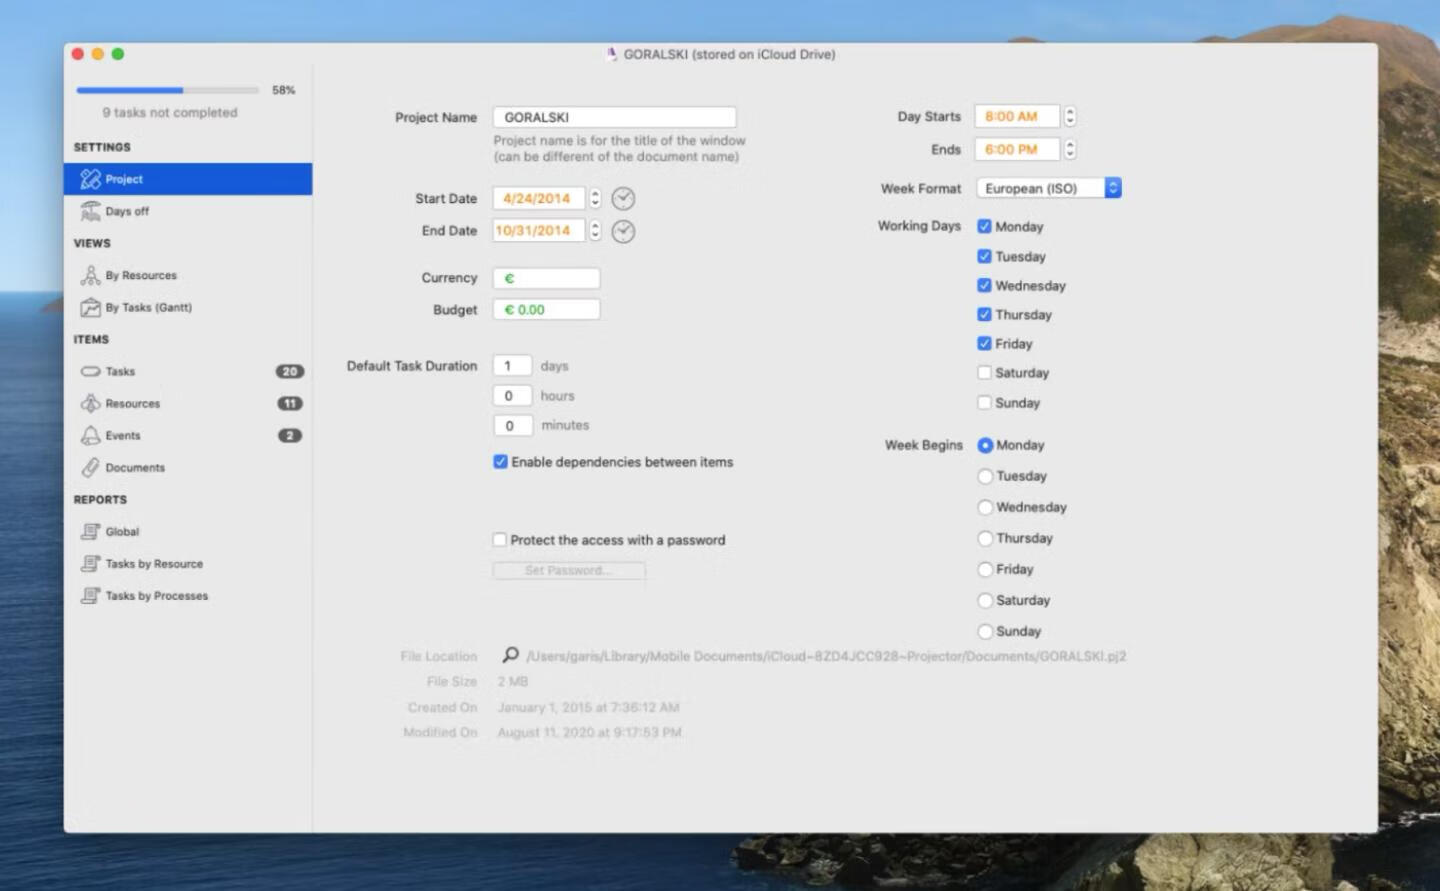The width and height of the screenshot is (1440, 891).
Task: Click the Modified On date value
Action: click(x=589, y=732)
